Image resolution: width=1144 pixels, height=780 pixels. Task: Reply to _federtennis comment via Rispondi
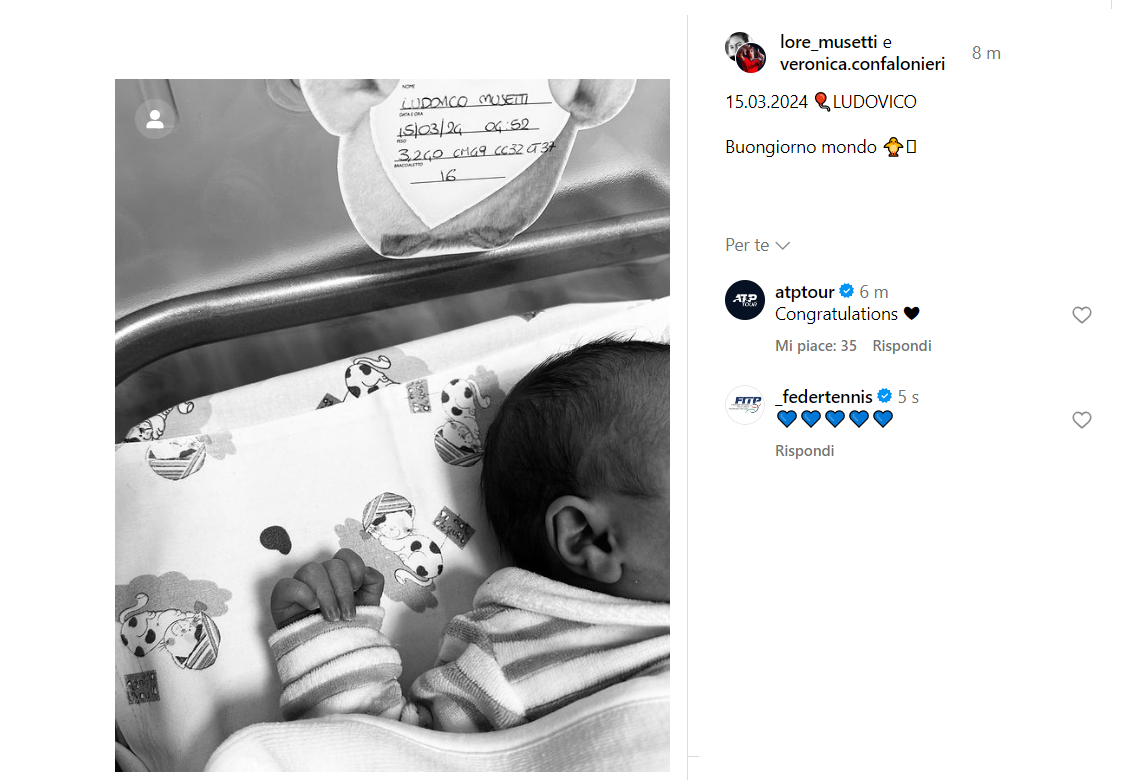pos(804,451)
